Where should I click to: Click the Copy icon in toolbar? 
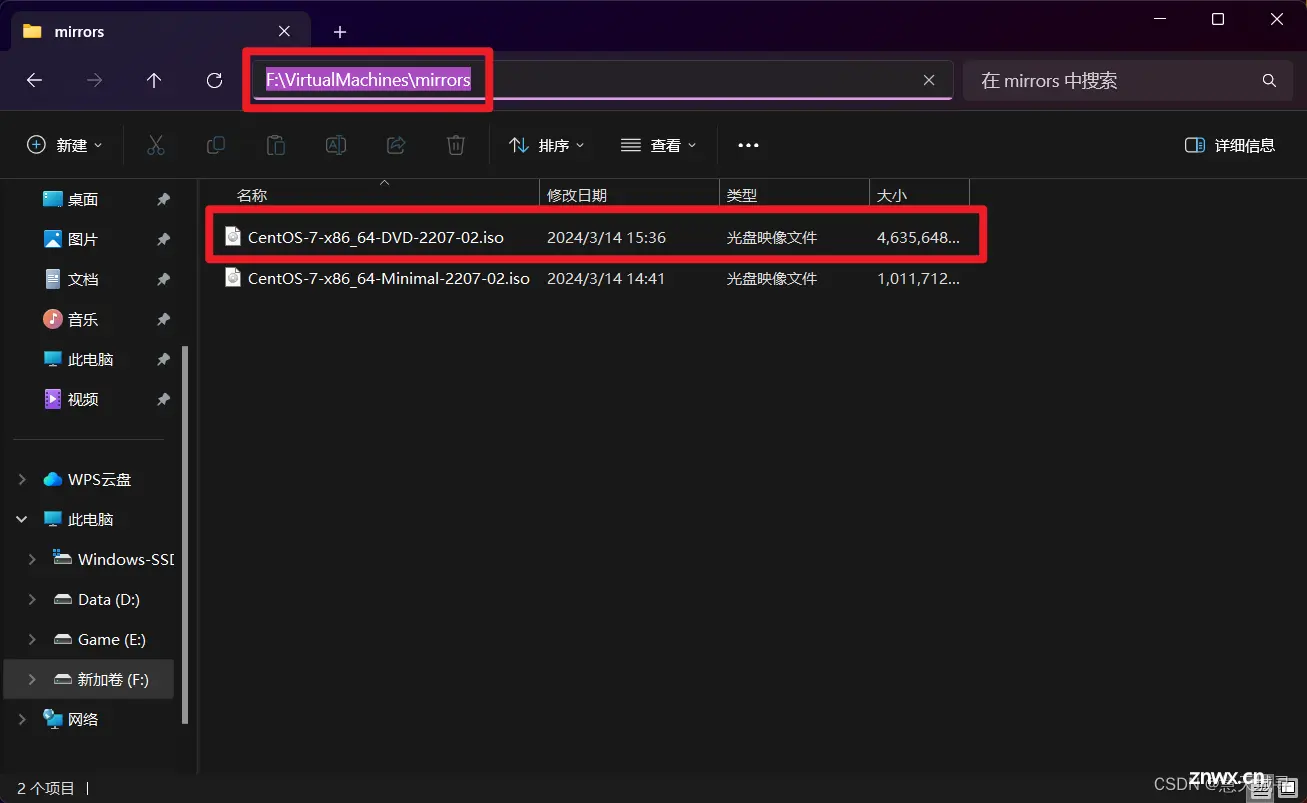[215, 145]
